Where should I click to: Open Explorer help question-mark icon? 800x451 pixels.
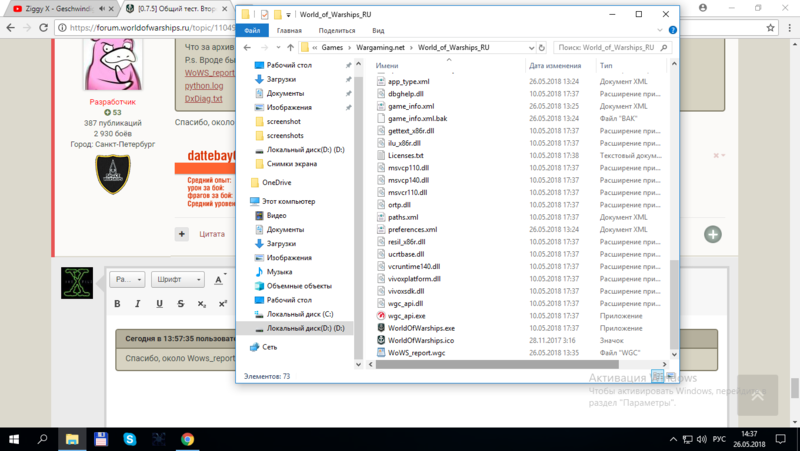(x=672, y=31)
